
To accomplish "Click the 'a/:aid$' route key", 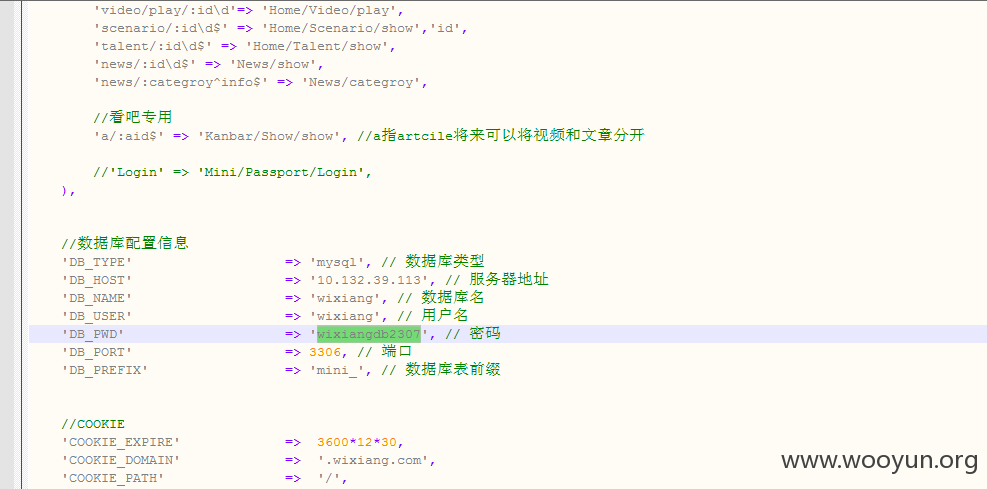I will [x=128, y=135].
